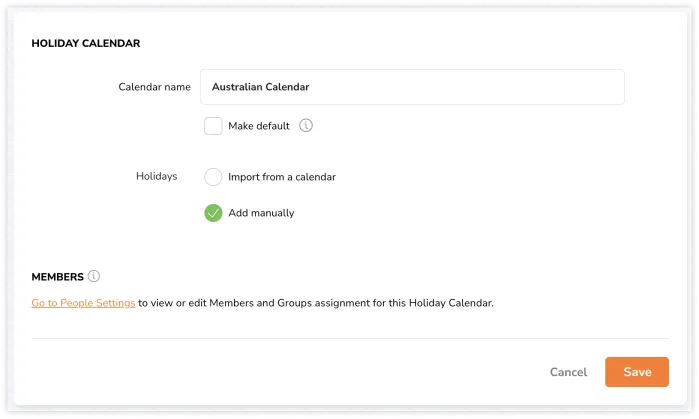The width and height of the screenshot is (699, 419).
Task: Click the divider line above Cancel and Save
Action: pyautogui.click(x=350, y=338)
